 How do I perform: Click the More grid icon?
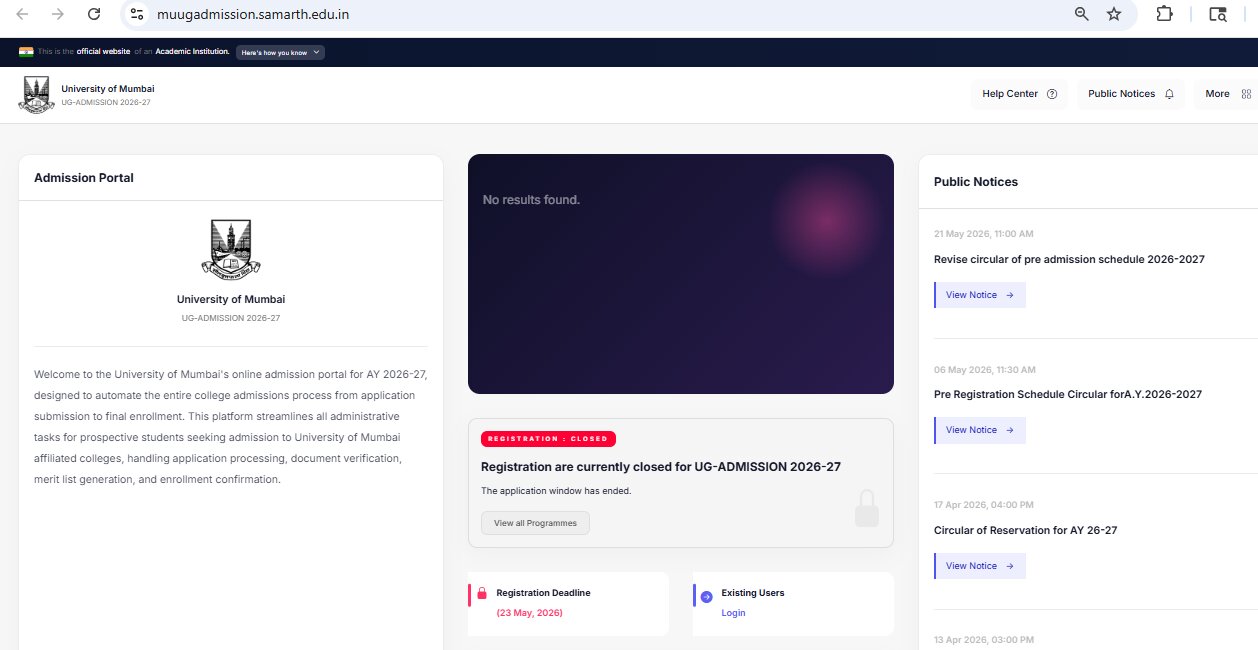[x=1246, y=94]
